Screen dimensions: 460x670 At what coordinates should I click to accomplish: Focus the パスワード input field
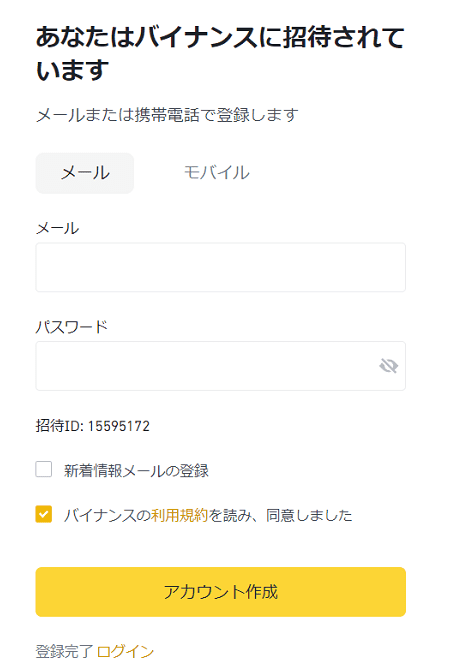click(220, 366)
